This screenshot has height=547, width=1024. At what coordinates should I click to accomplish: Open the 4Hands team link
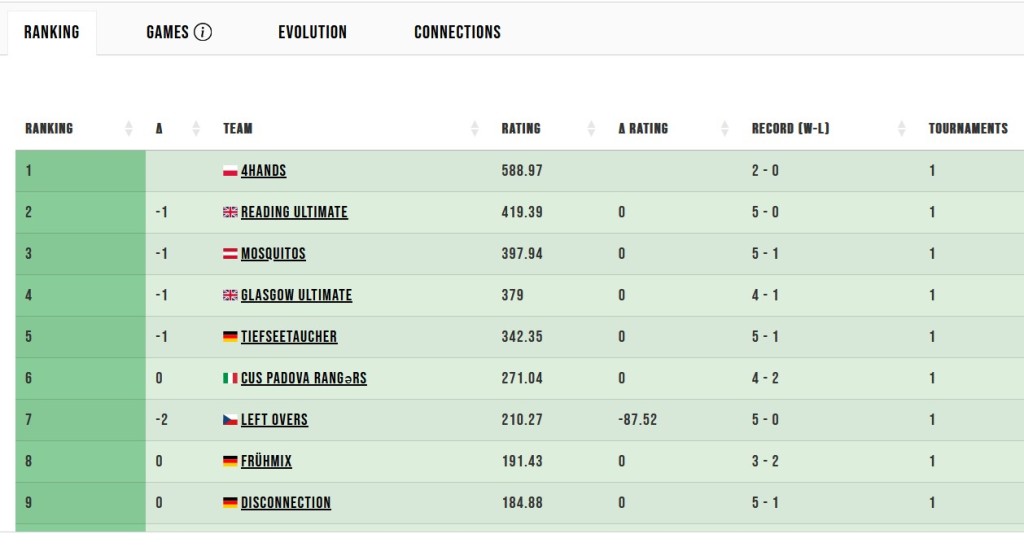[263, 171]
